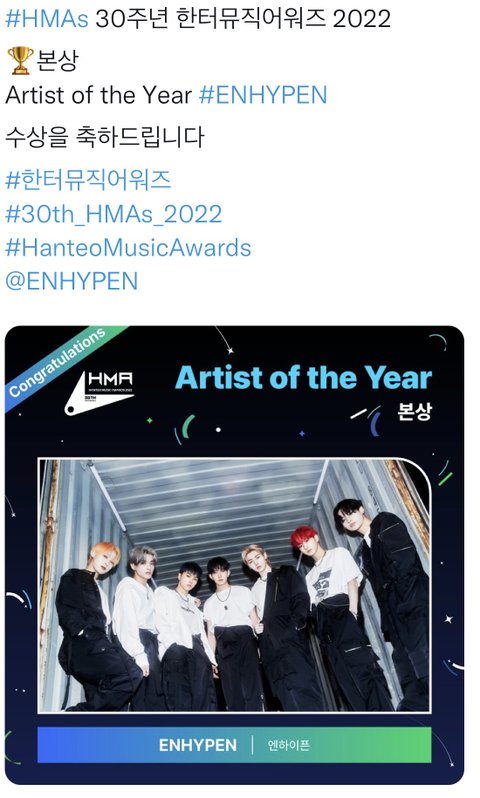This screenshot has width=480, height=798.
Task: Click the 30주년 한터뮤직어워즈 2022 title text
Action: point(243,19)
